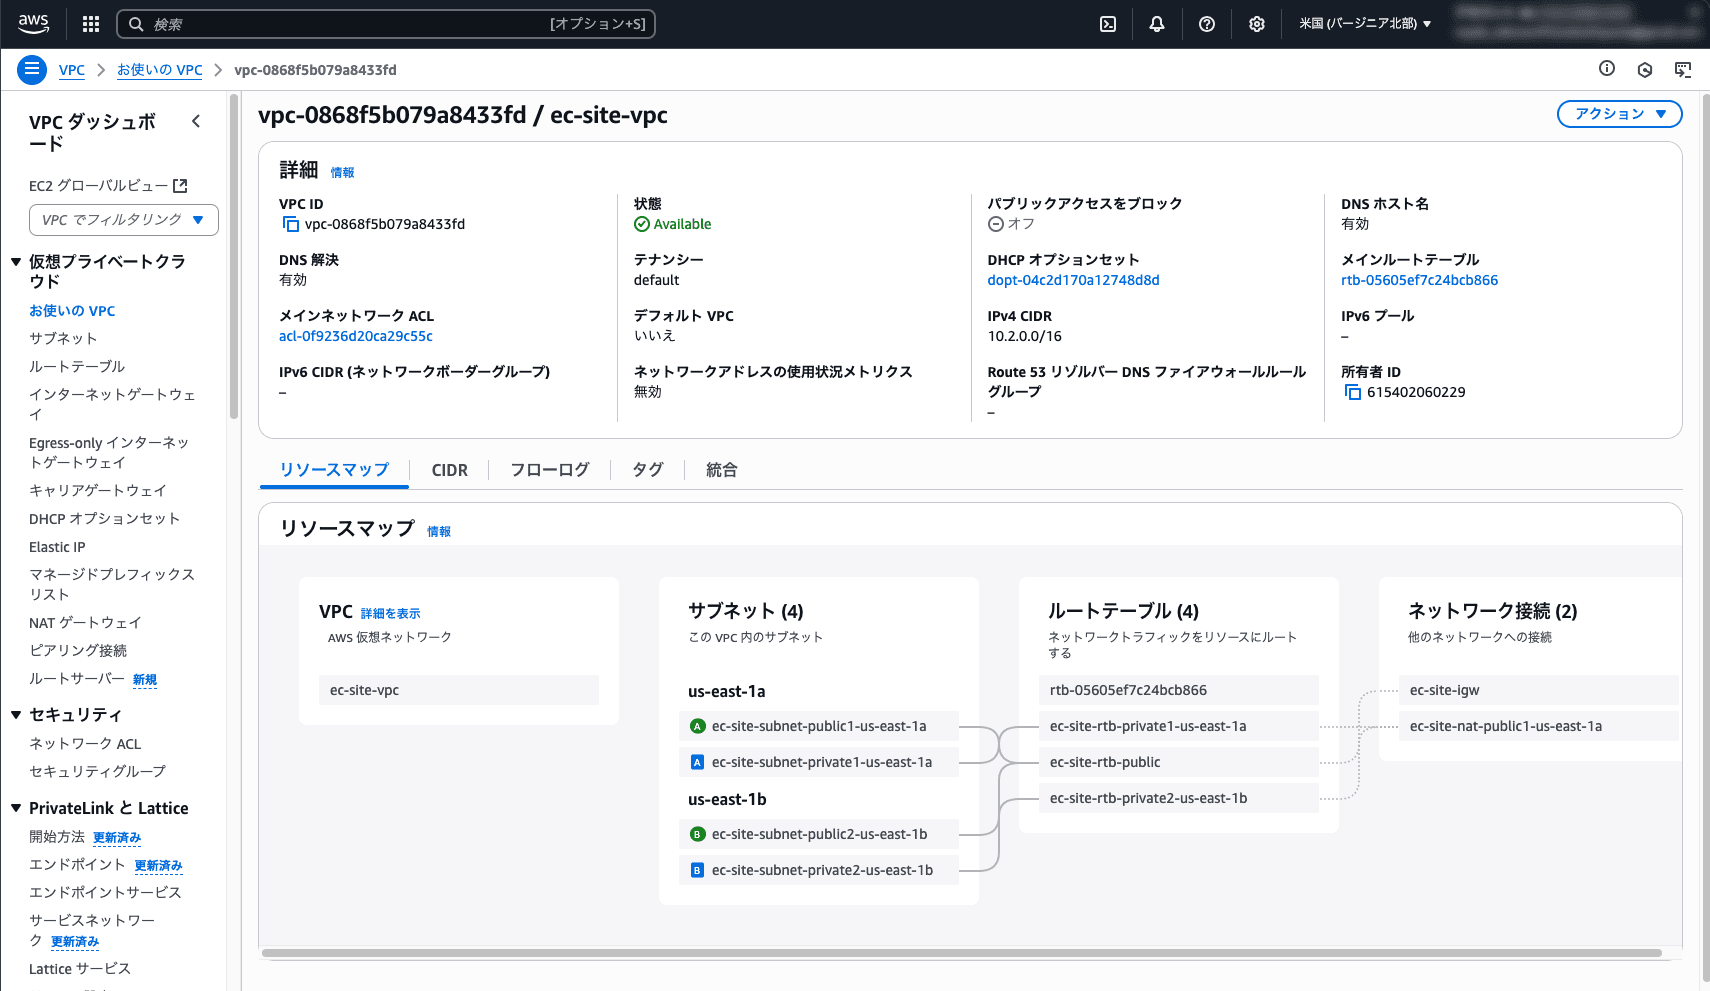
Task: Open the settings gear in header
Action: (1257, 24)
